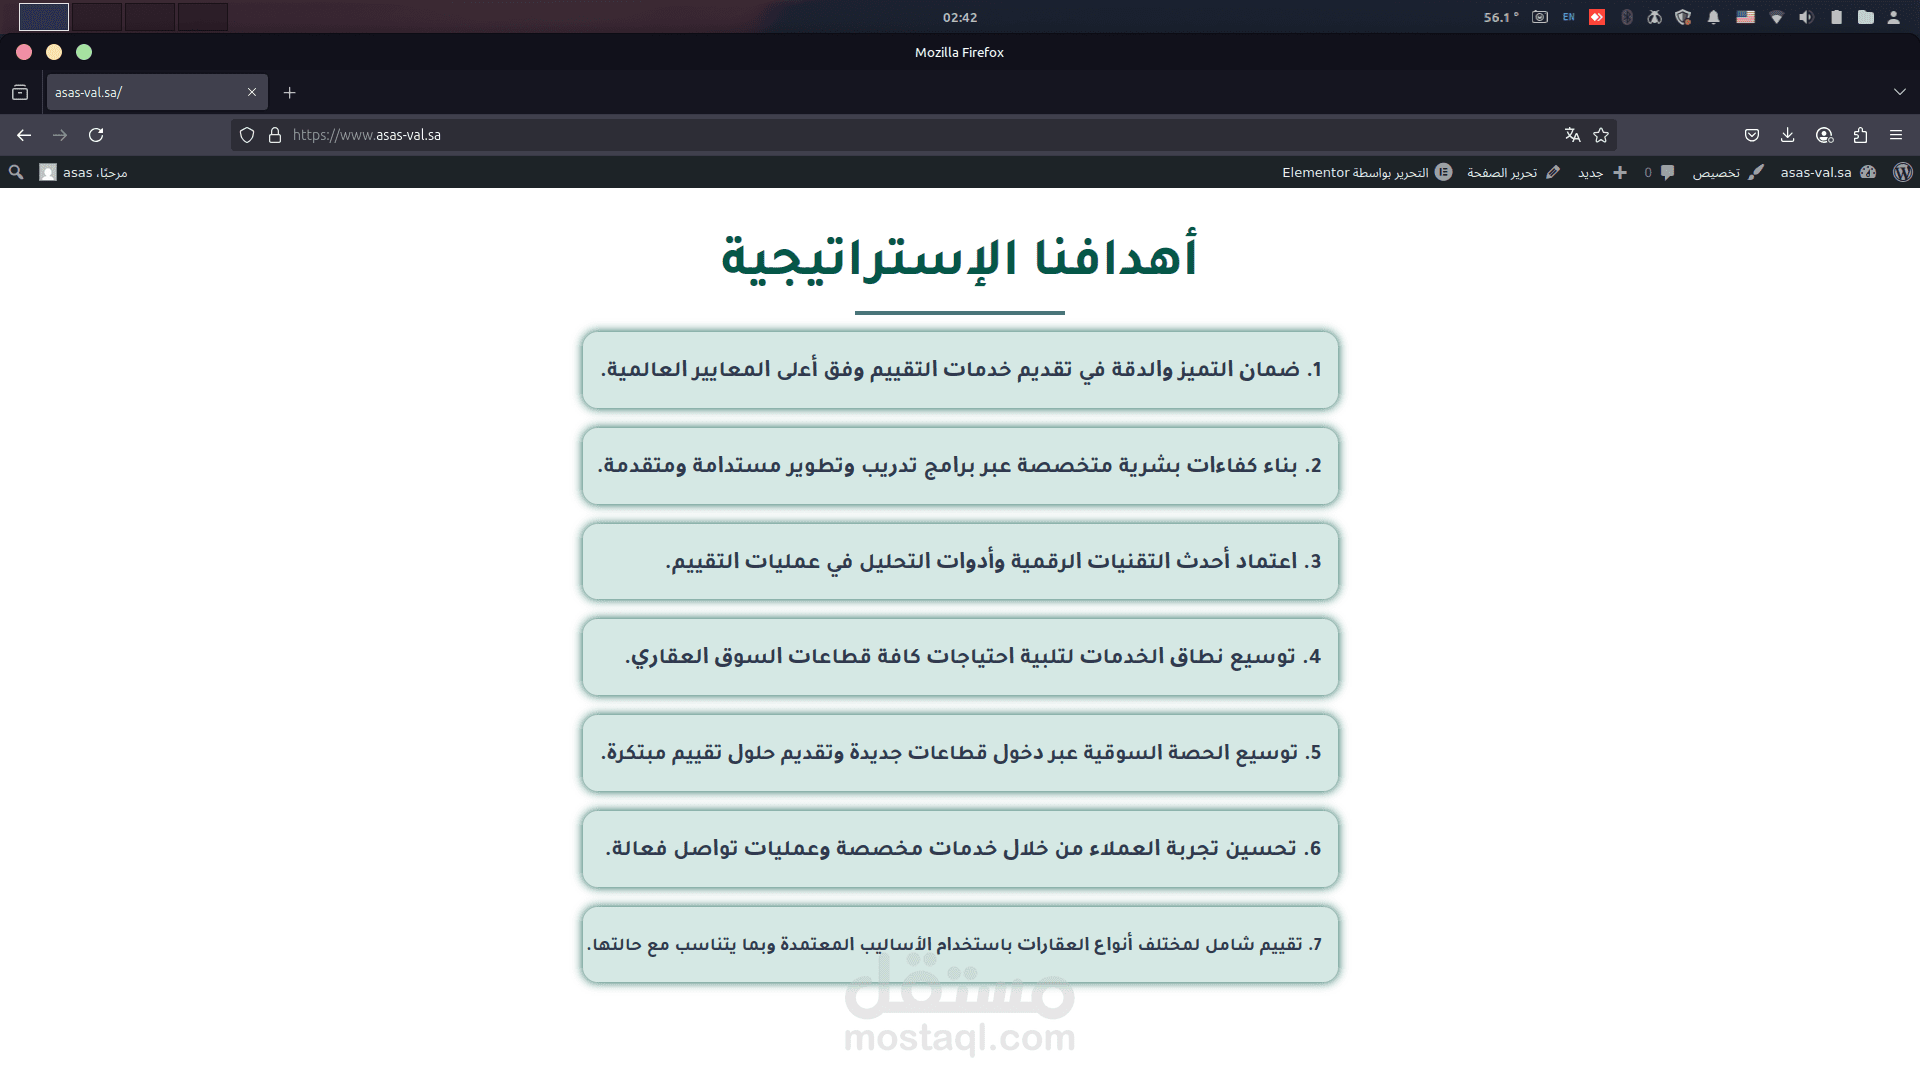Viewport: 1920px width, 1080px height.
Task: Open the مرحبا asas account menu
Action: (83, 172)
